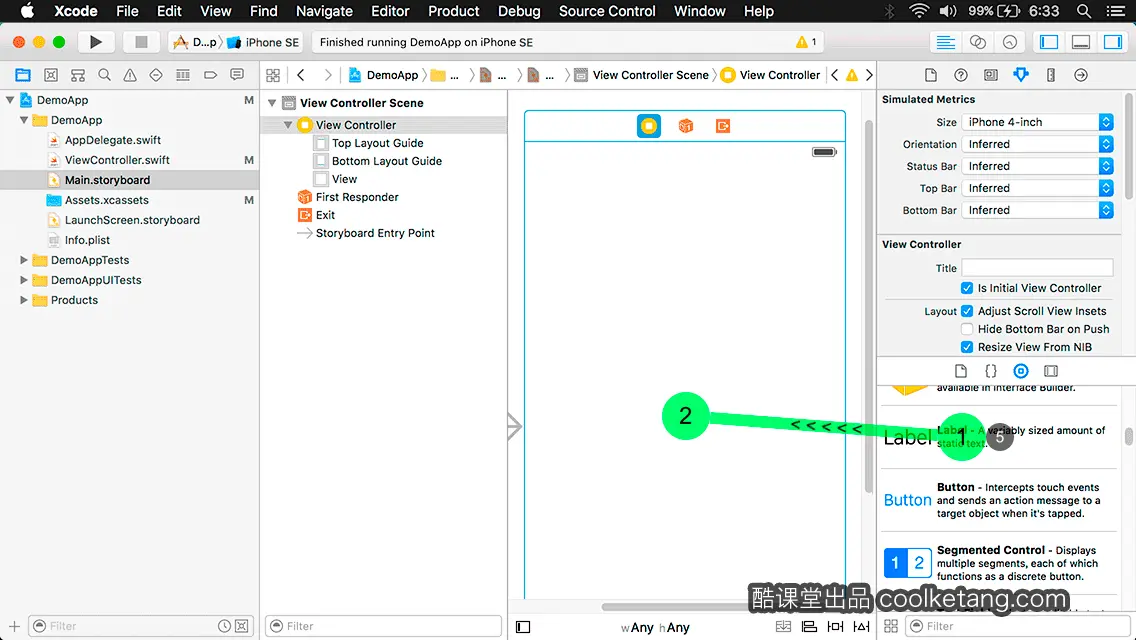Show the Media library
This screenshot has height=640, width=1136.
(x=1051, y=371)
